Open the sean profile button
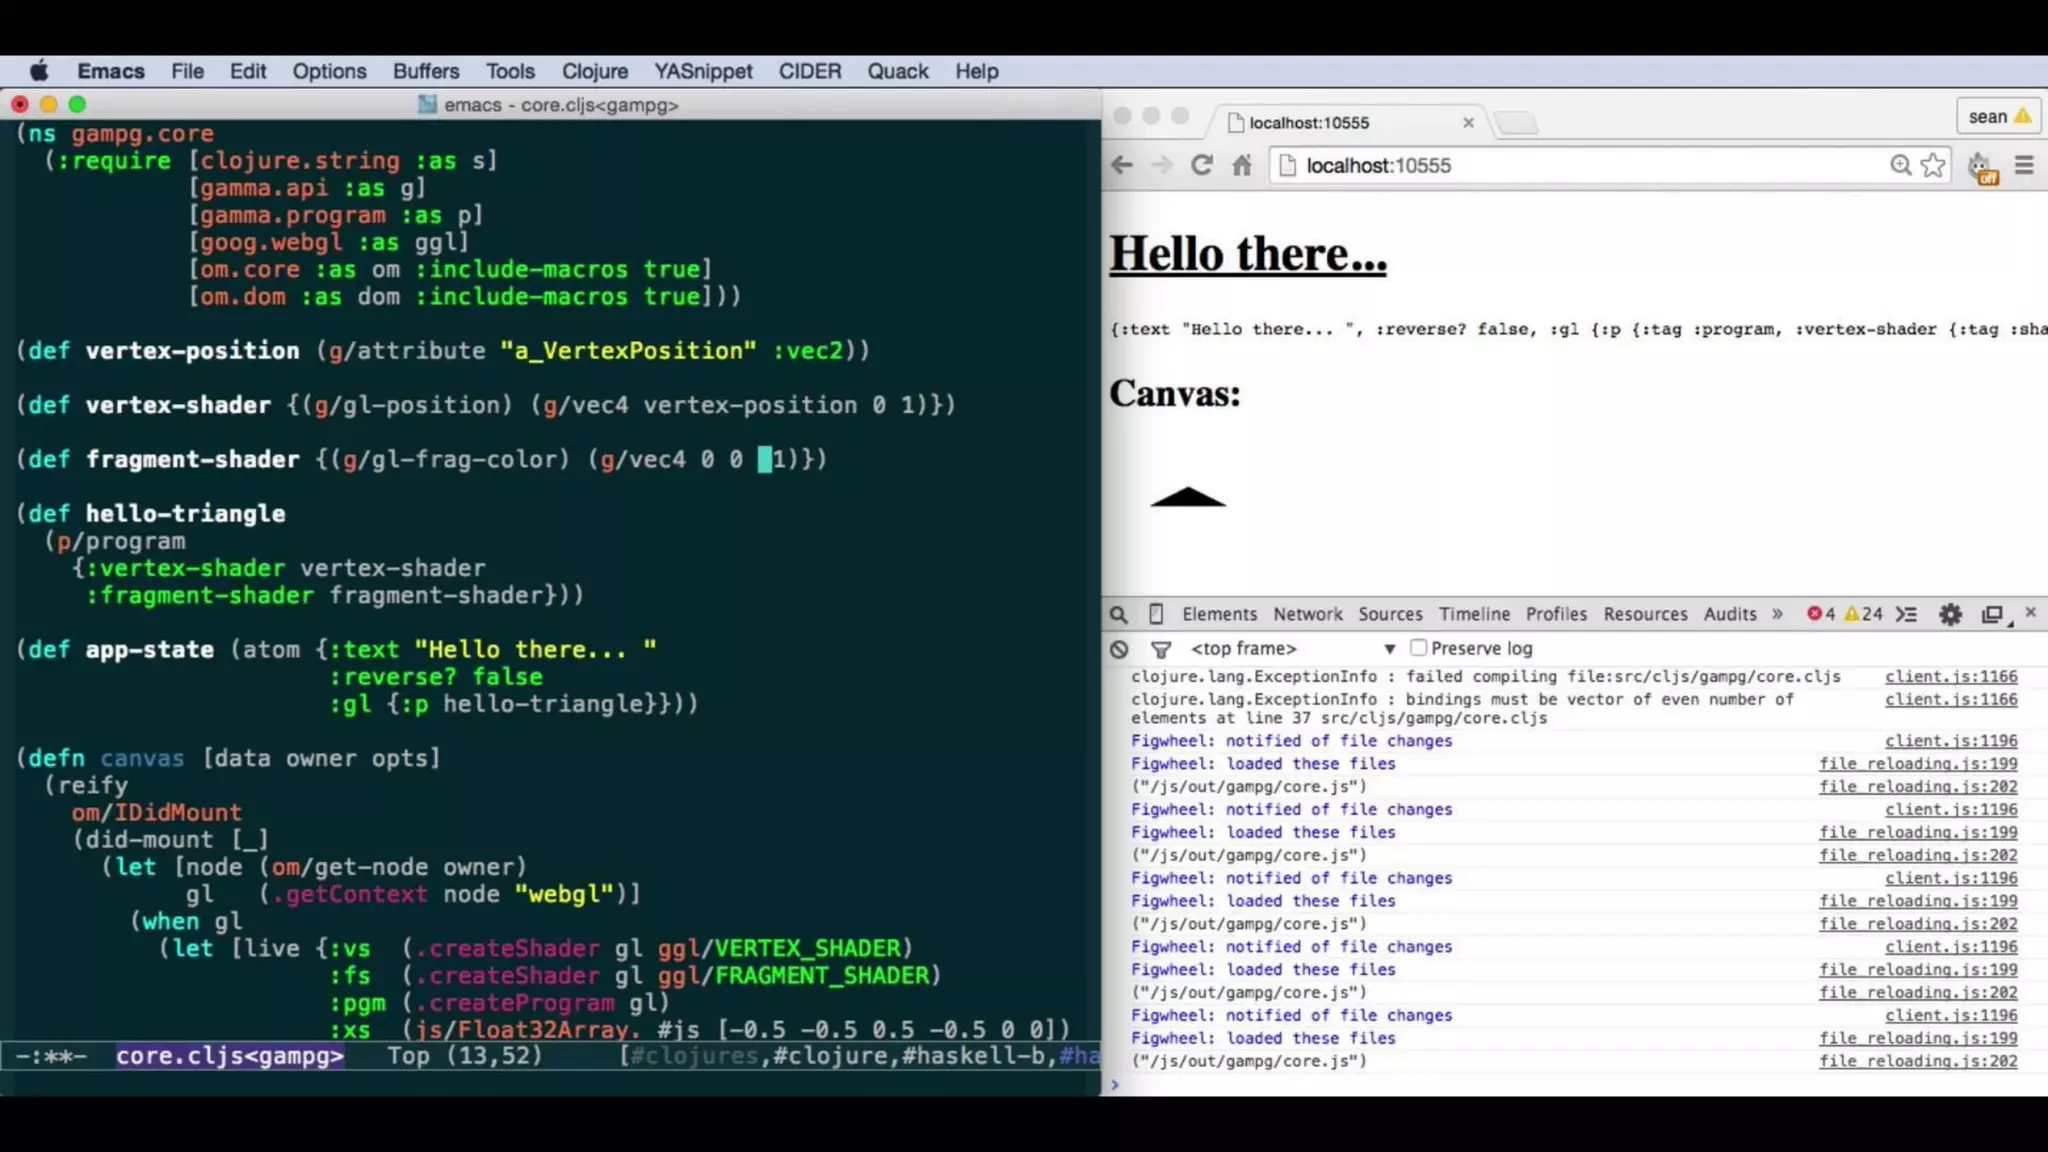Image resolution: width=2048 pixels, height=1152 pixels. (x=1997, y=117)
